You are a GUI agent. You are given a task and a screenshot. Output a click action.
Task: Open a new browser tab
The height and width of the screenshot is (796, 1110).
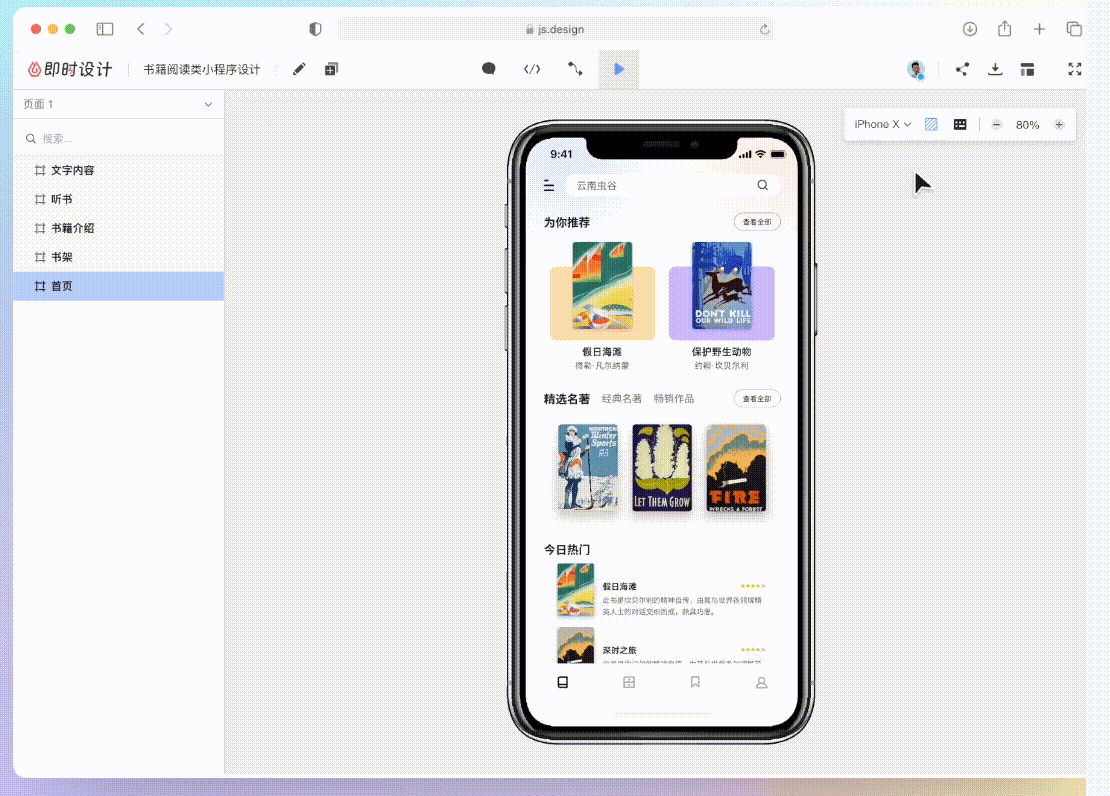pyautogui.click(x=1039, y=29)
